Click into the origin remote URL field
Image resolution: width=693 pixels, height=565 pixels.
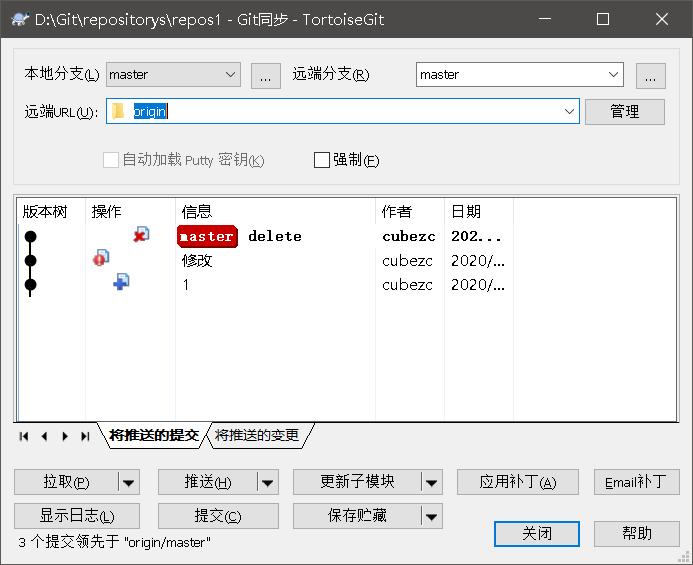coord(343,111)
